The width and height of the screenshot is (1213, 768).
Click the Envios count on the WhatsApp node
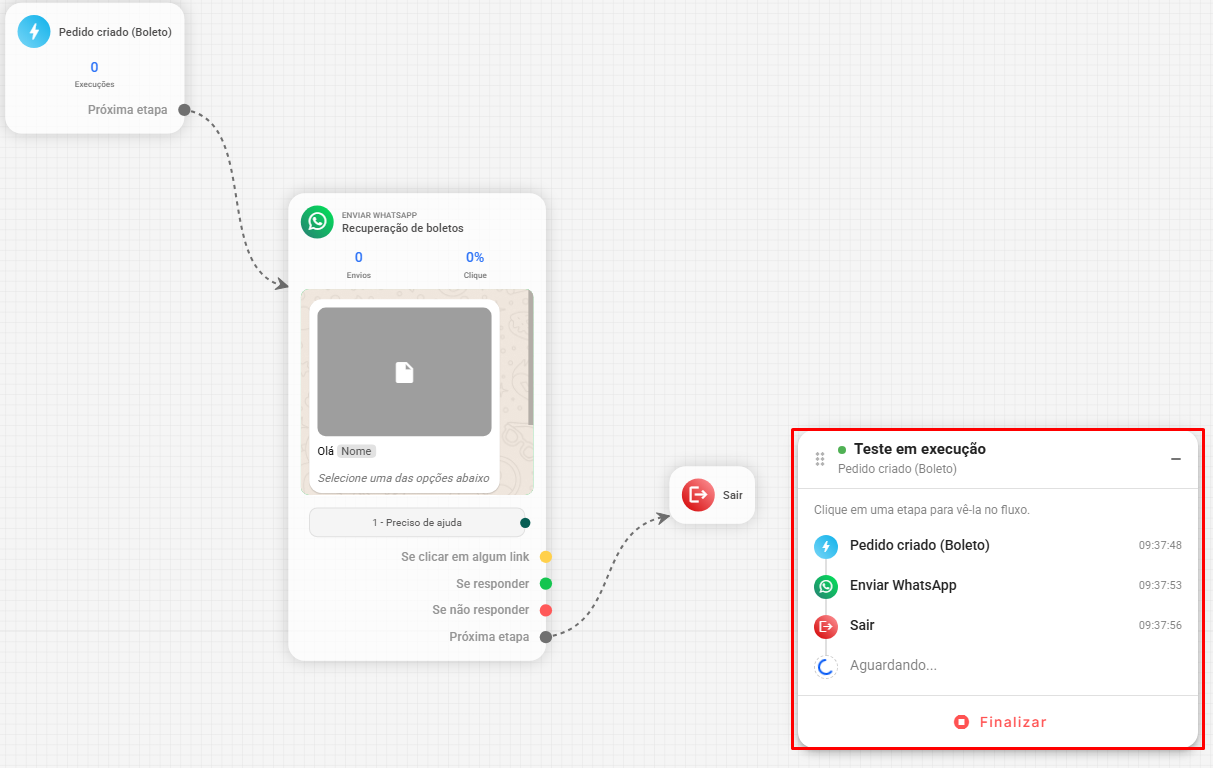coord(359,258)
